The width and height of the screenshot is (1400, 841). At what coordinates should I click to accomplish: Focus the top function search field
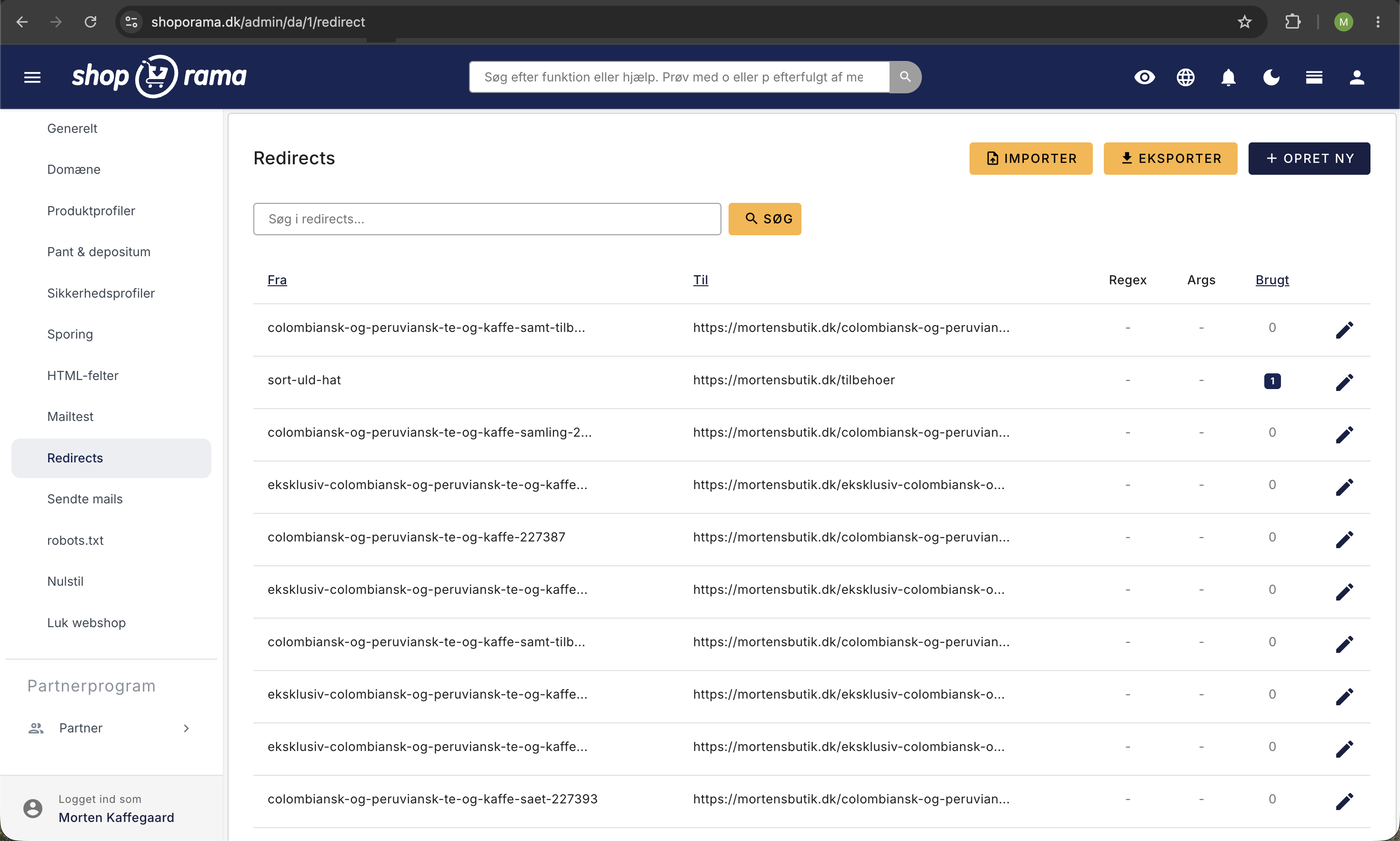coord(679,77)
